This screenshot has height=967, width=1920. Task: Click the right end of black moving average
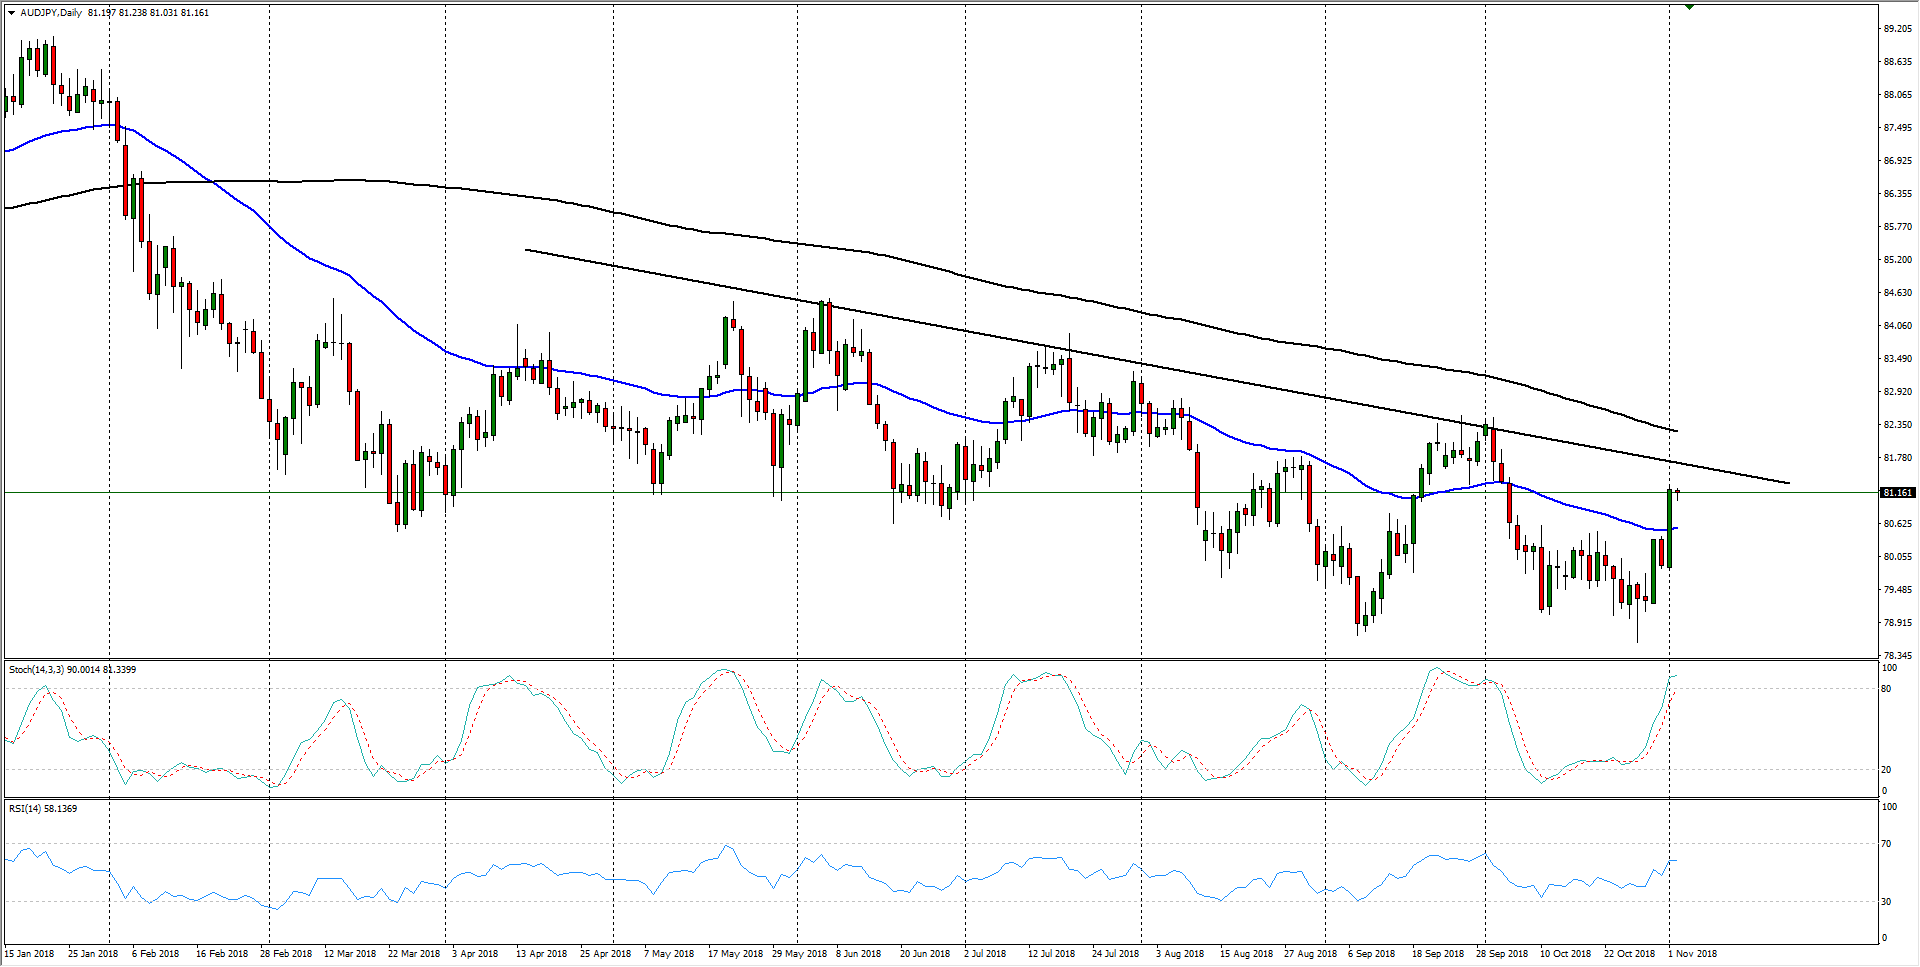1676,431
